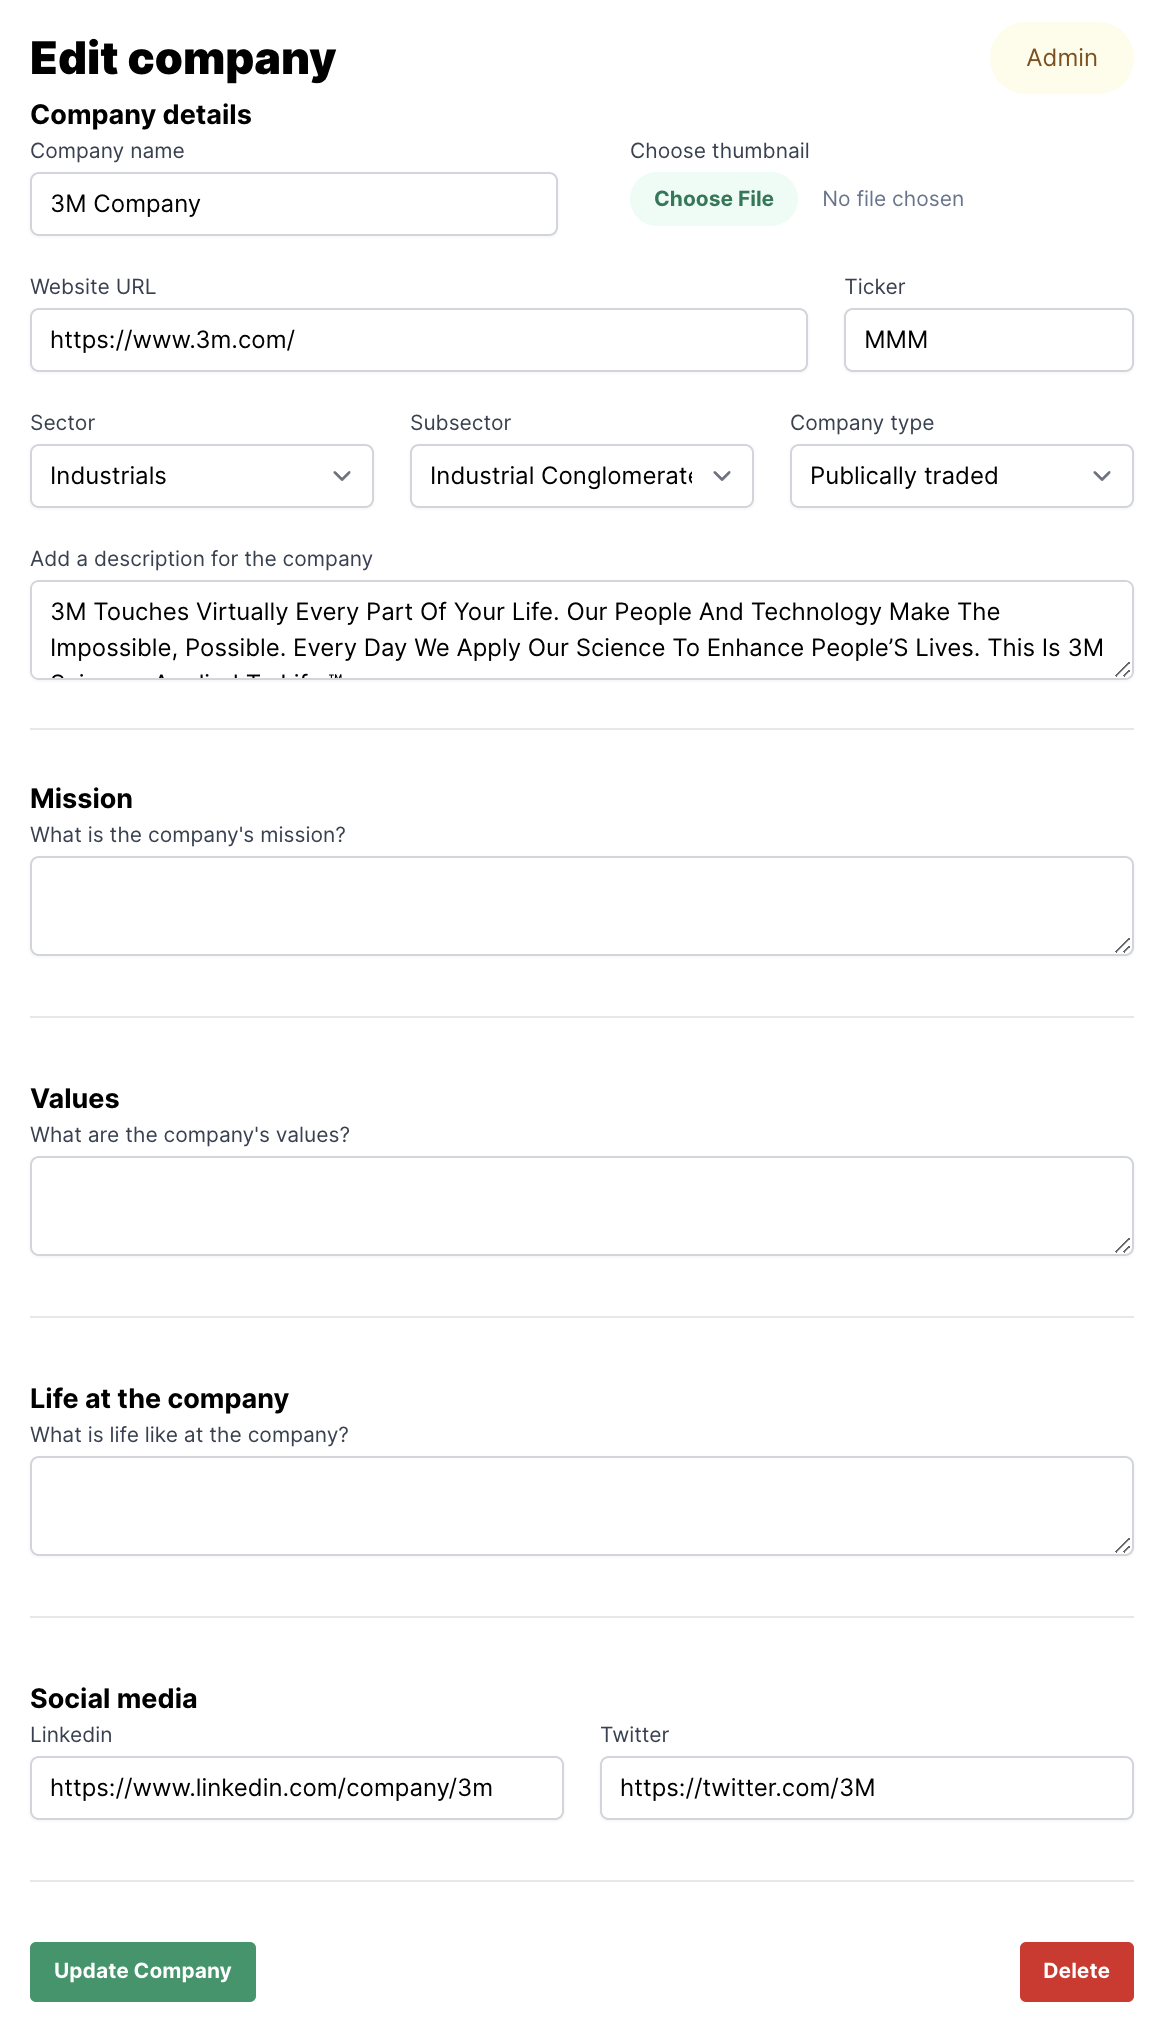Click the Admin badge
The width and height of the screenshot is (1176, 2024).
(x=1061, y=58)
